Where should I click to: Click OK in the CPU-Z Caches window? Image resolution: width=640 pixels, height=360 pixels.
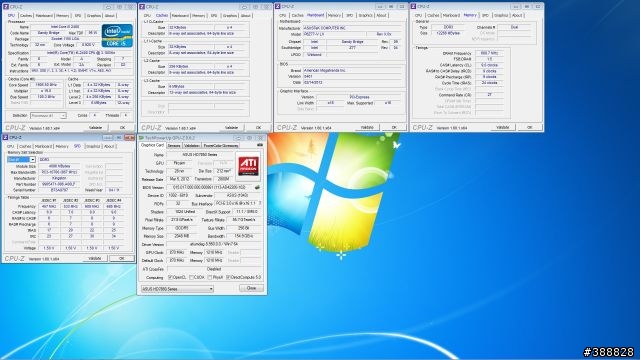258,128
